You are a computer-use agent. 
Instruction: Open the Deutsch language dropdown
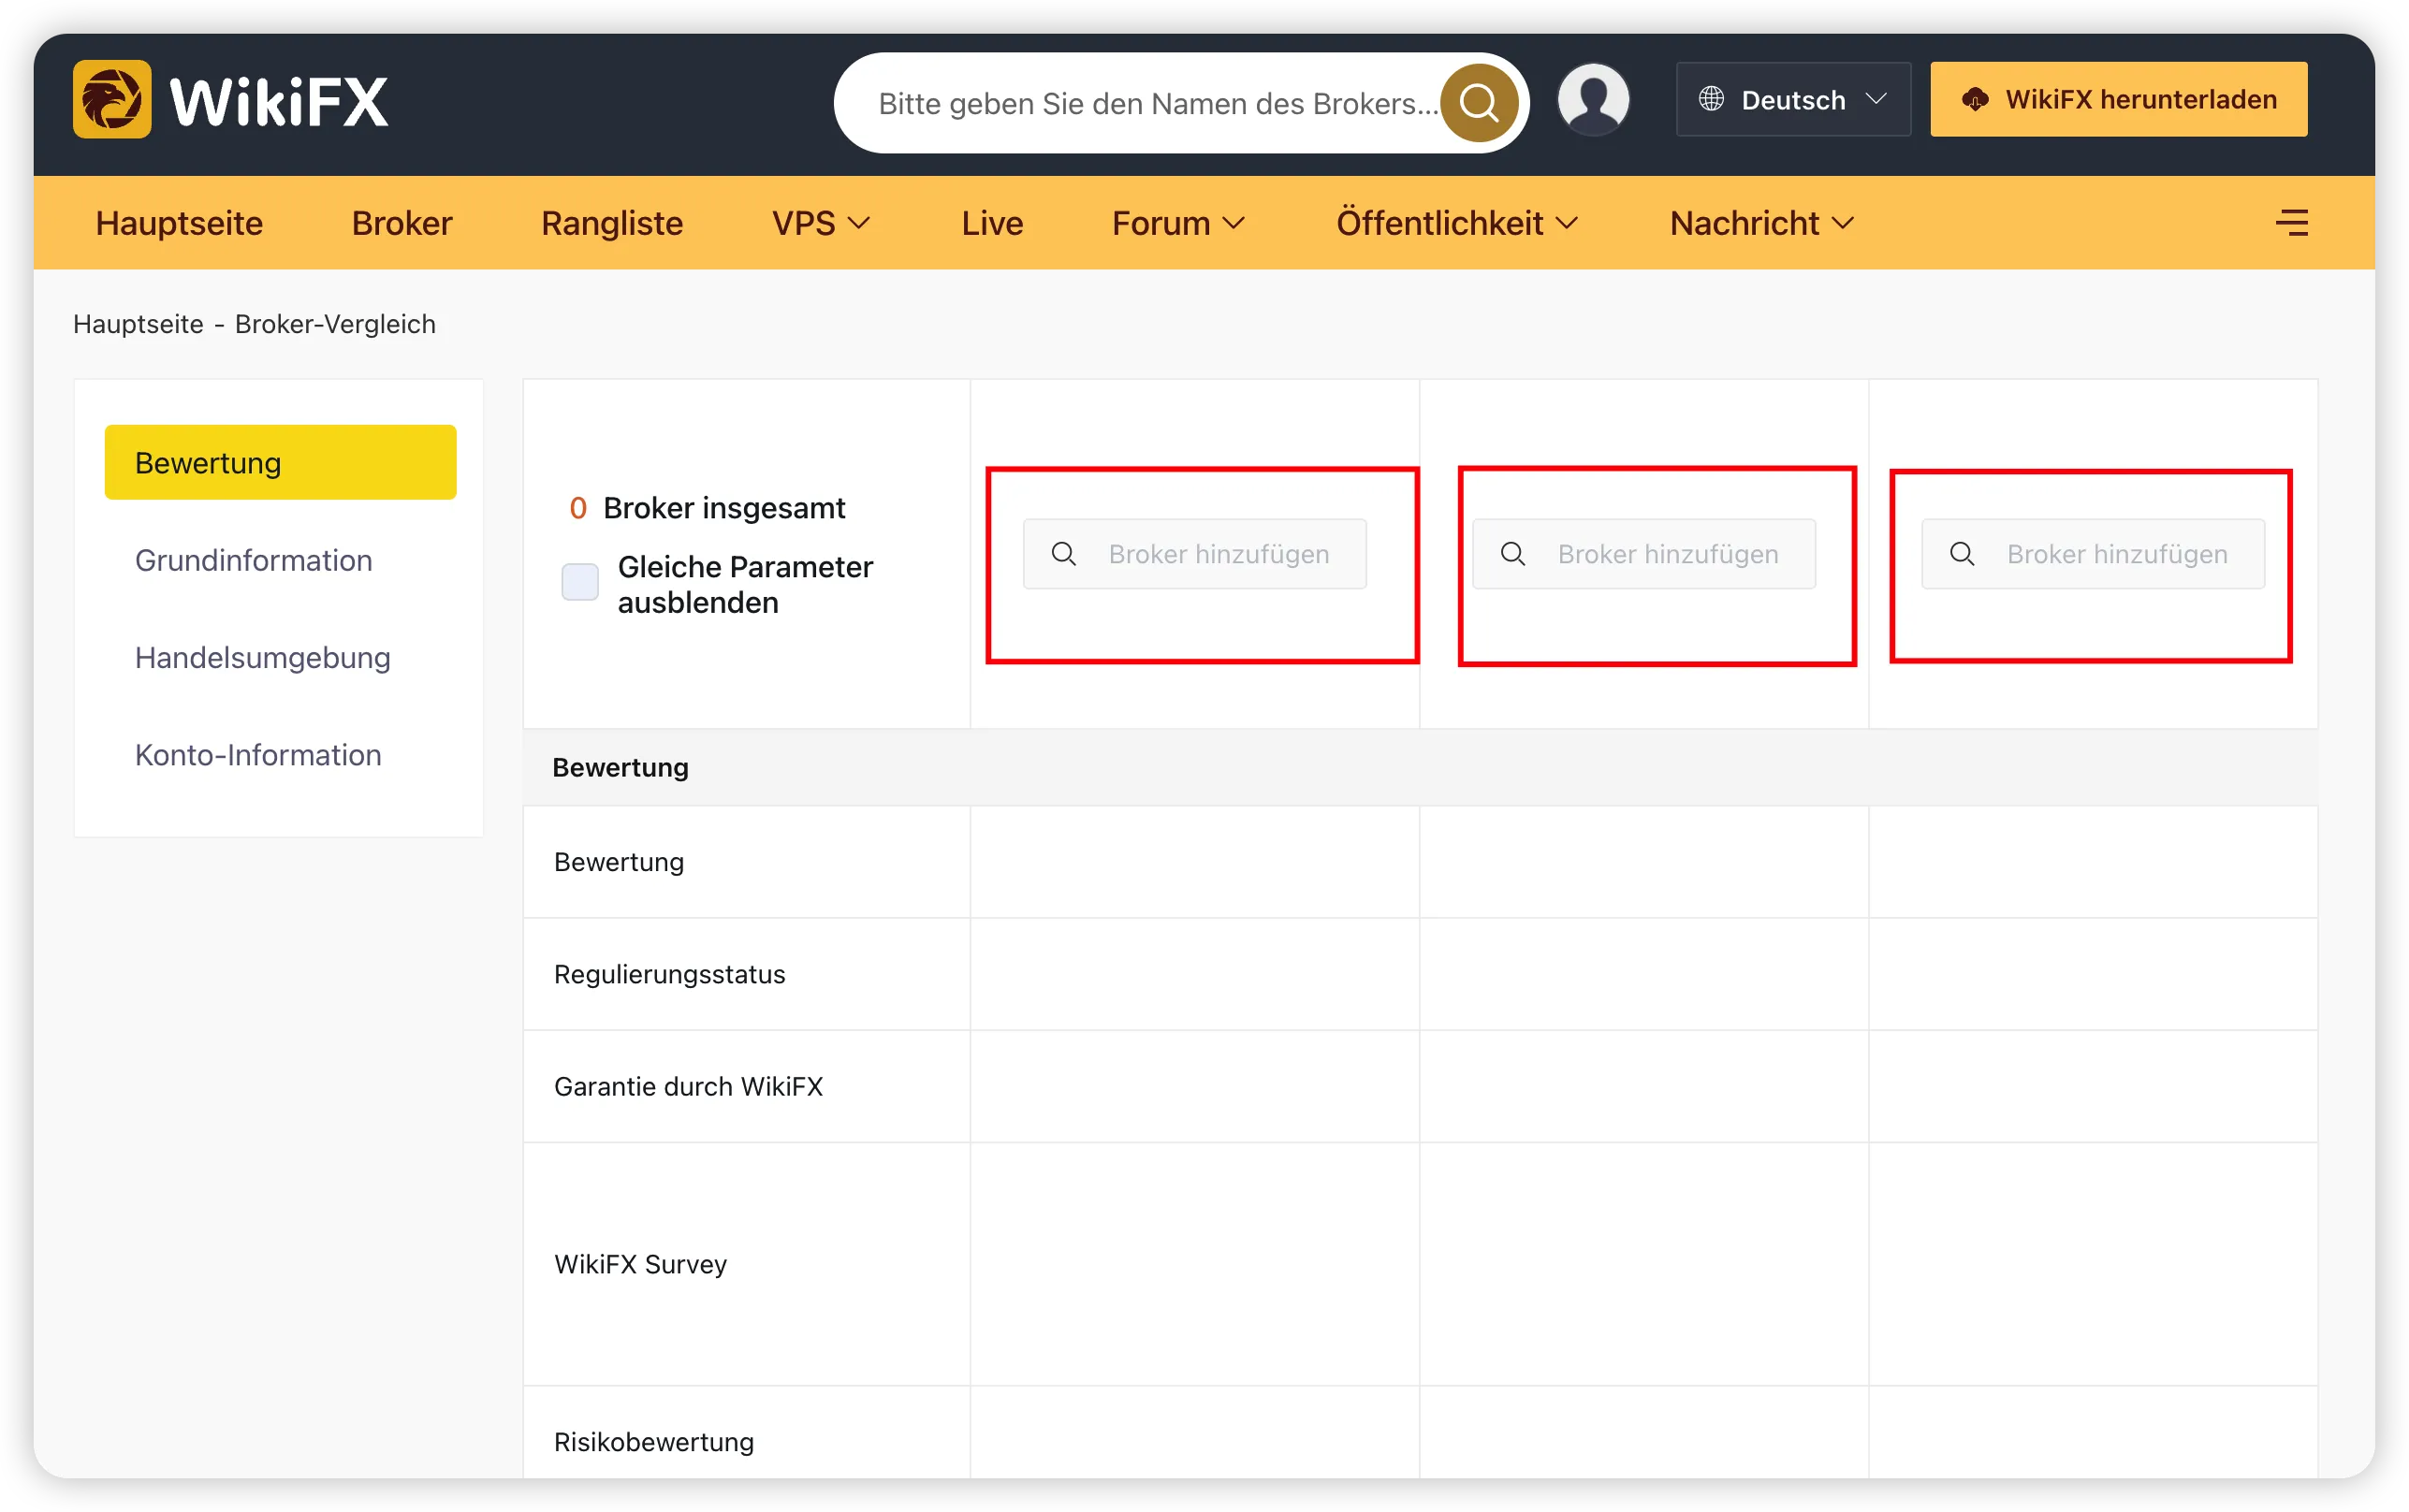(x=1793, y=99)
